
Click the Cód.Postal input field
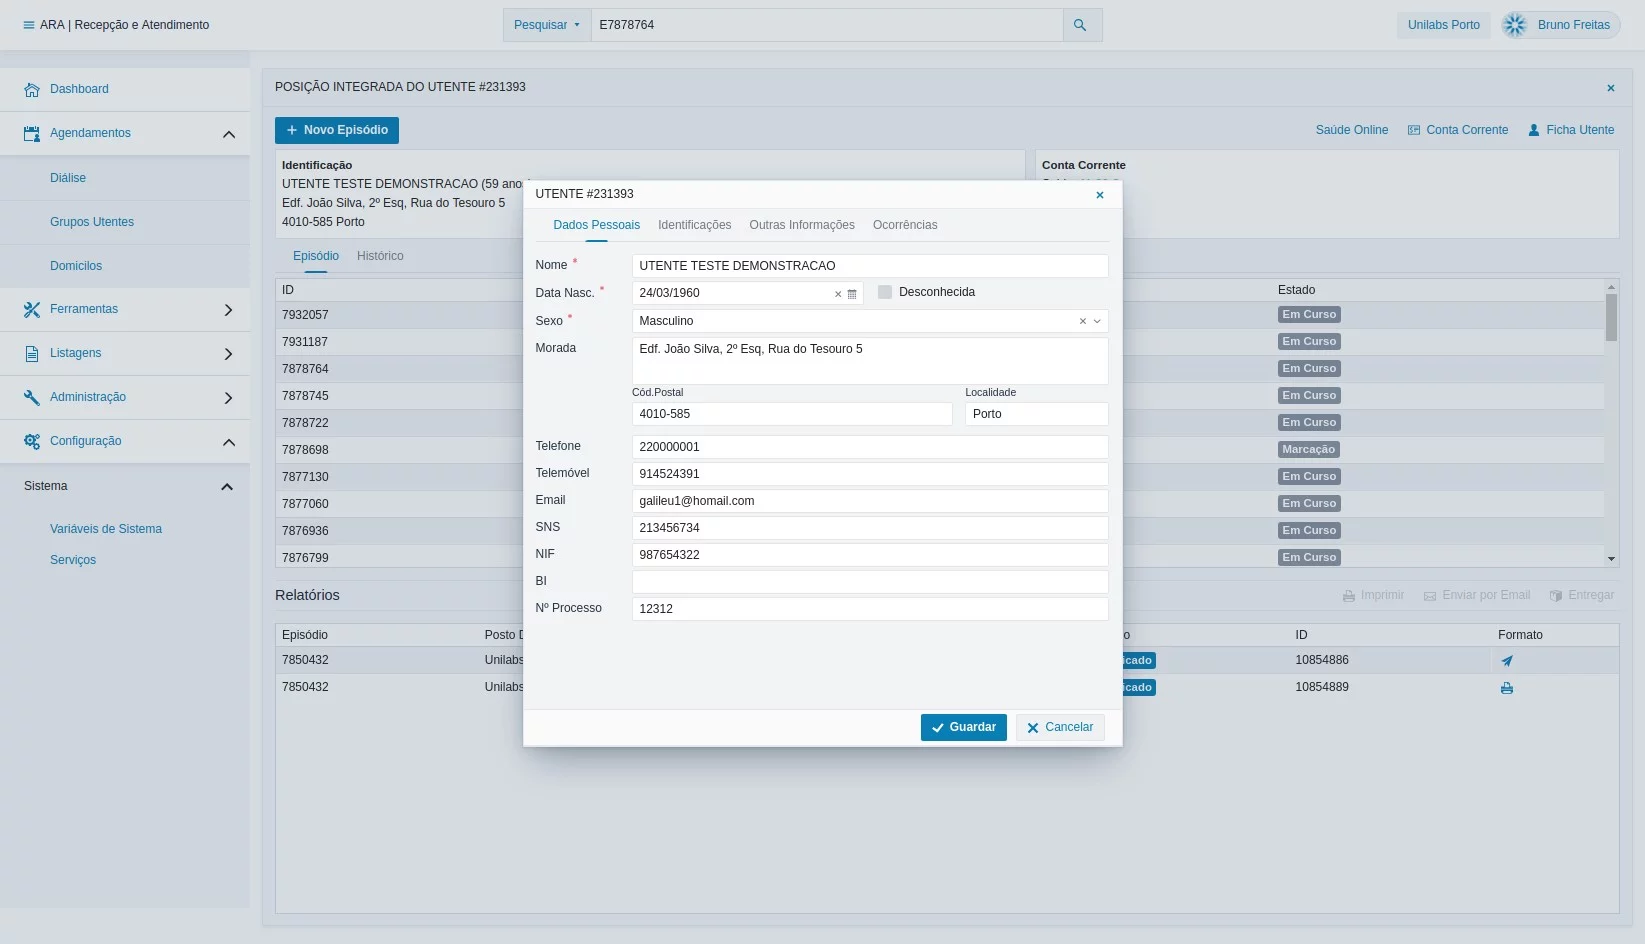click(x=792, y=414)
